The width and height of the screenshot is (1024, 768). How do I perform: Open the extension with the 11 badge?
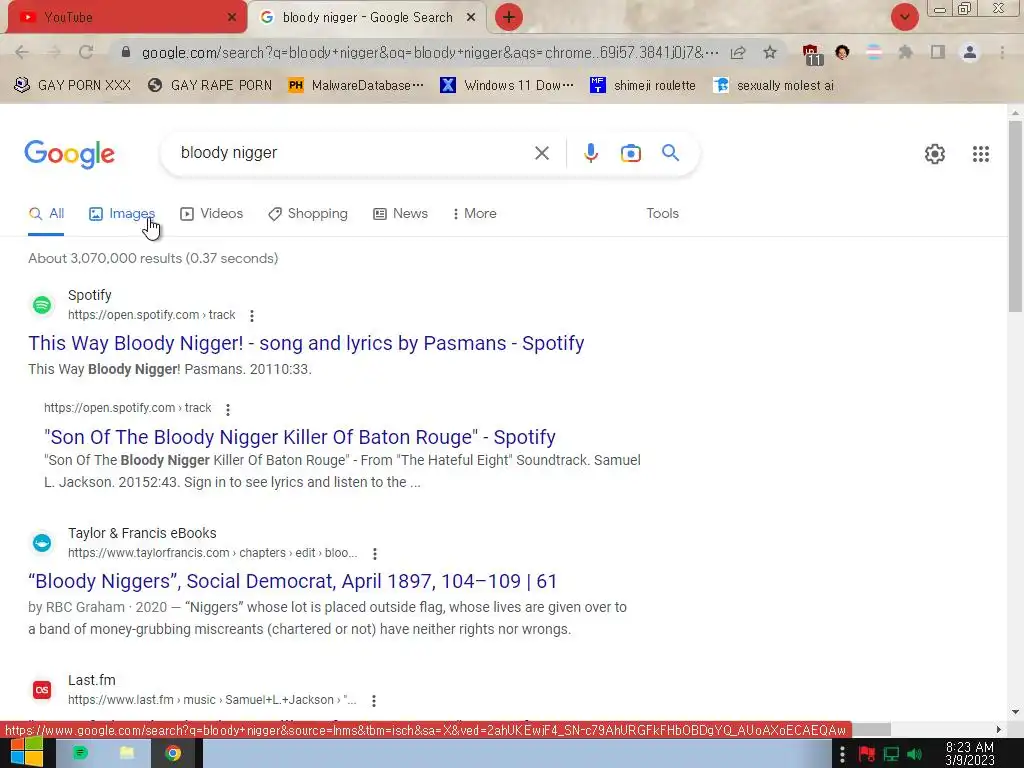tap(811, 54)
